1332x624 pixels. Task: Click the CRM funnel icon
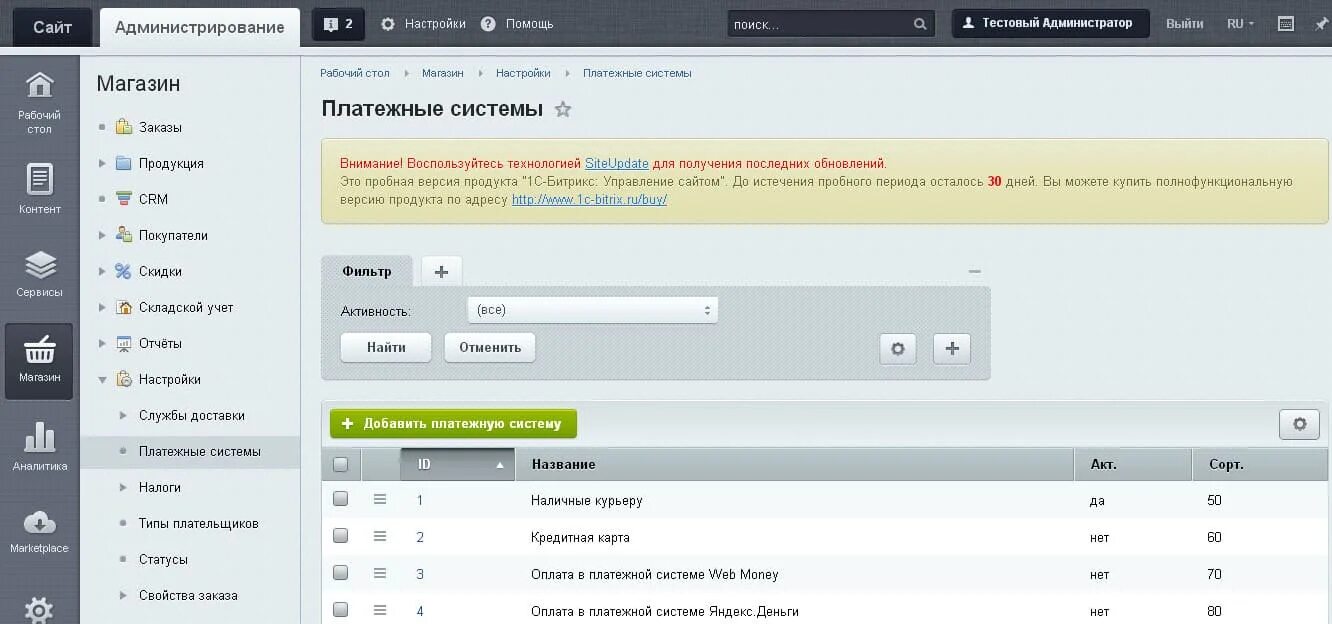tap(124, 199)
